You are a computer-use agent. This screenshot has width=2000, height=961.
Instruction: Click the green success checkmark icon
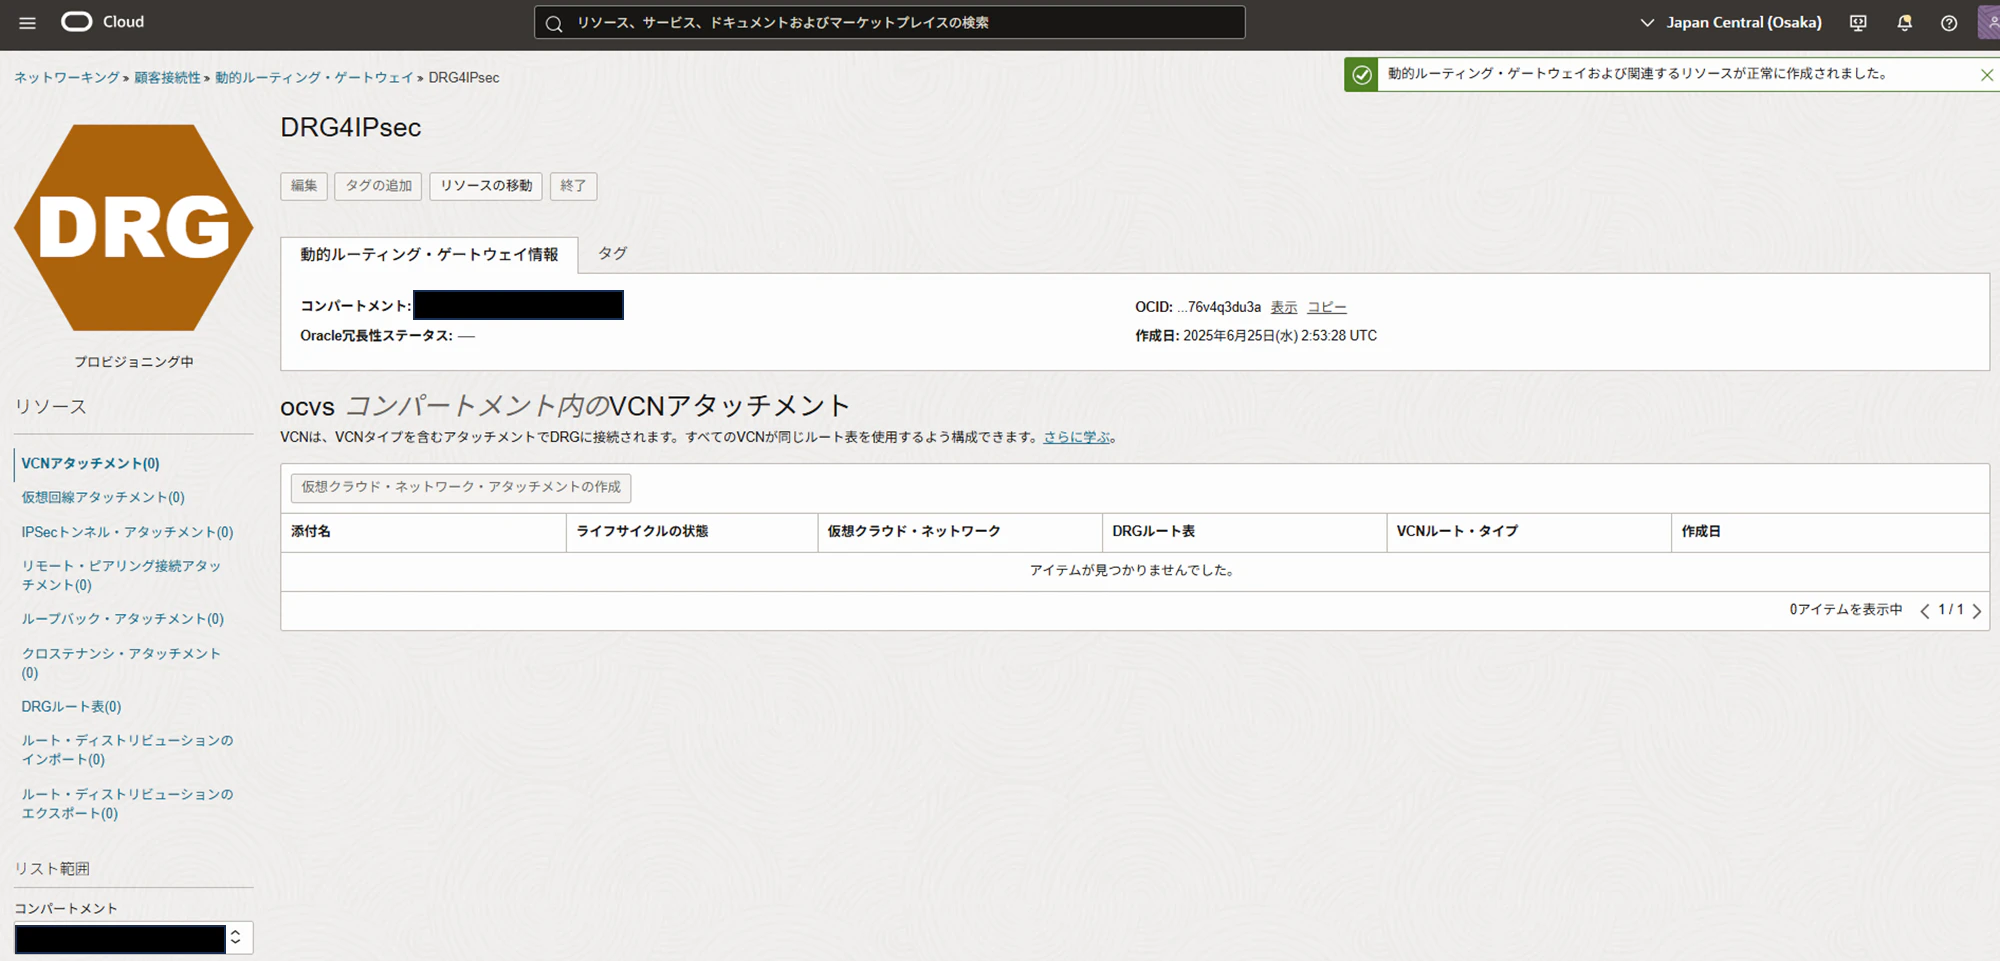[x=1361, y=75]
